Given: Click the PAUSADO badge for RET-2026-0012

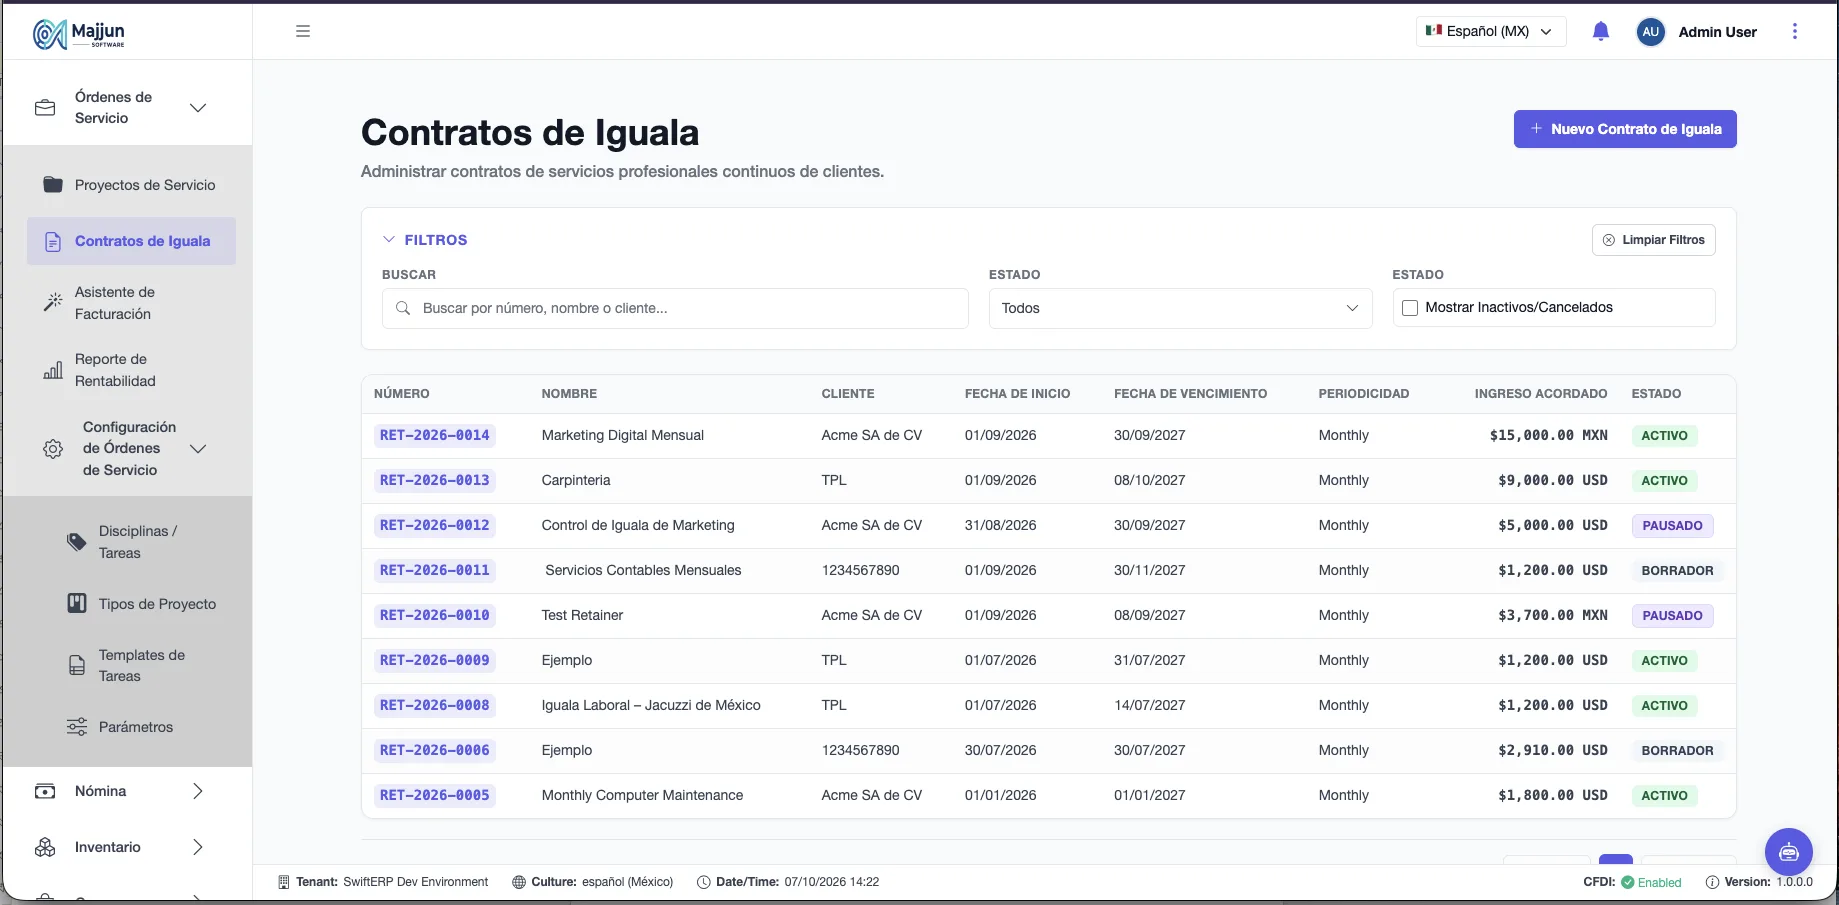Looking at the screenshot, I should click(x=1672, y=525).
